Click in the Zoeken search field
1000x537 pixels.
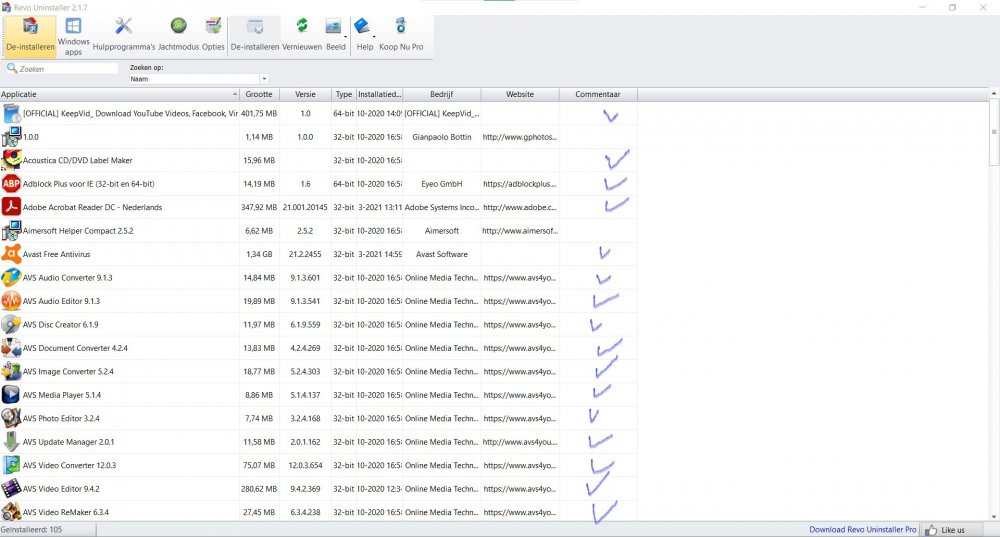pyautogui.click(x=66, y=69)
